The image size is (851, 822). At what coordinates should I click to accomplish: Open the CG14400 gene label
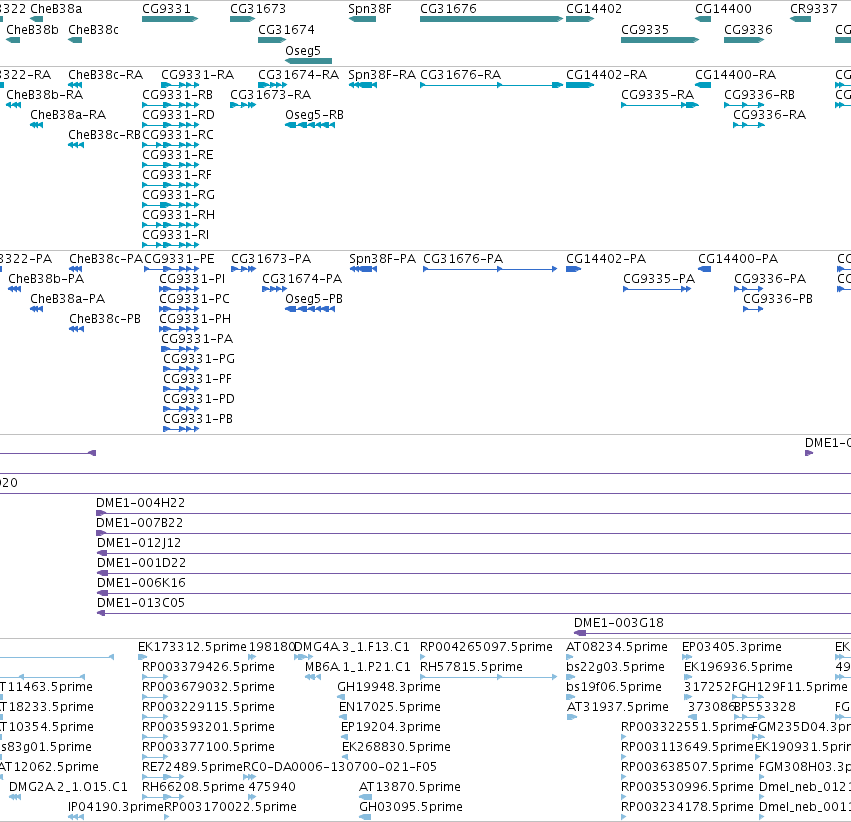(723, 9)
